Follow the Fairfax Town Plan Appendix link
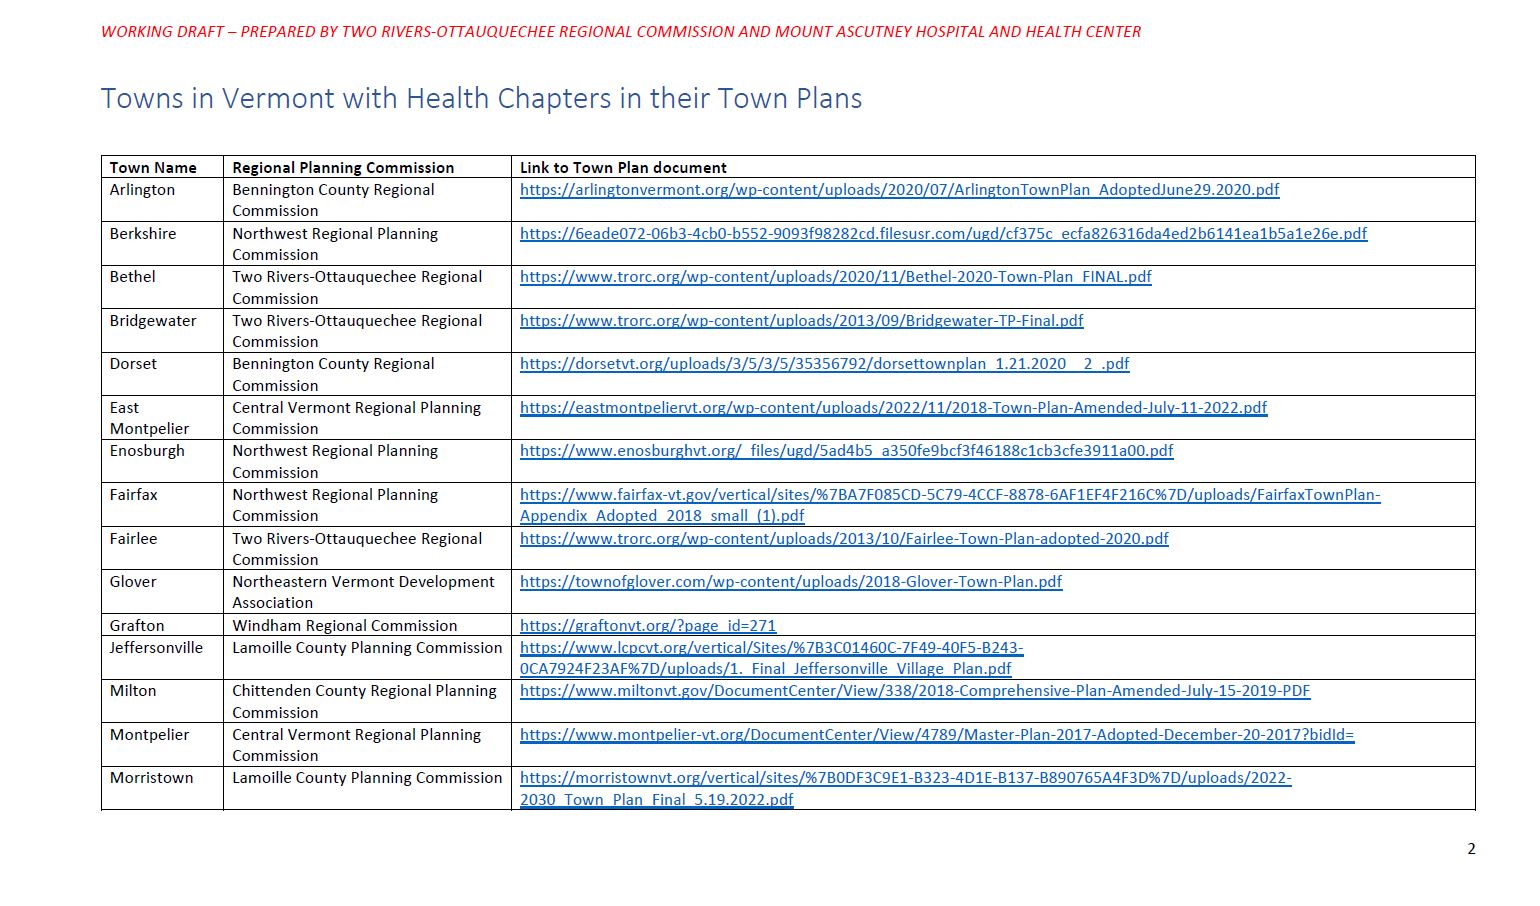This screenshot has height=906, width=1540. click(949, 495)
